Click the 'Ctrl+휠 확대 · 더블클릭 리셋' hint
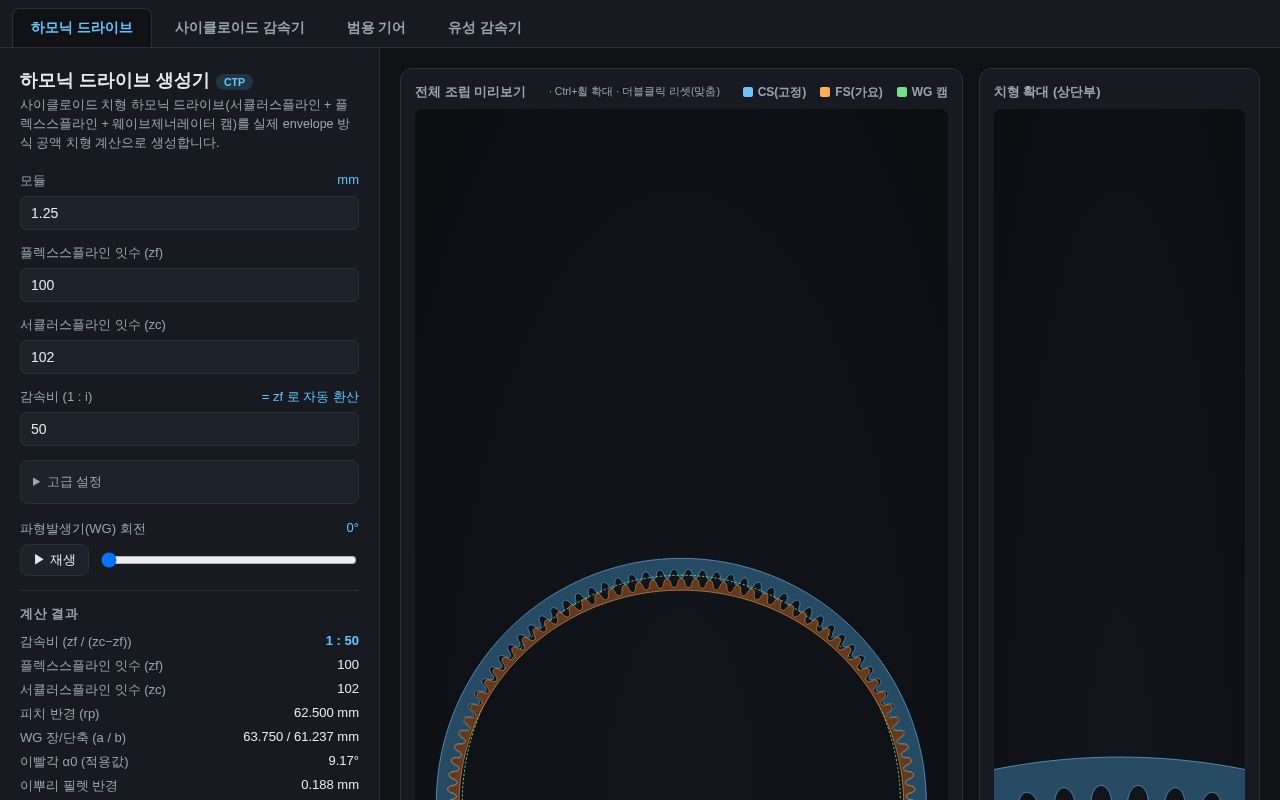The image size is (1280, 800). point(634,92)
